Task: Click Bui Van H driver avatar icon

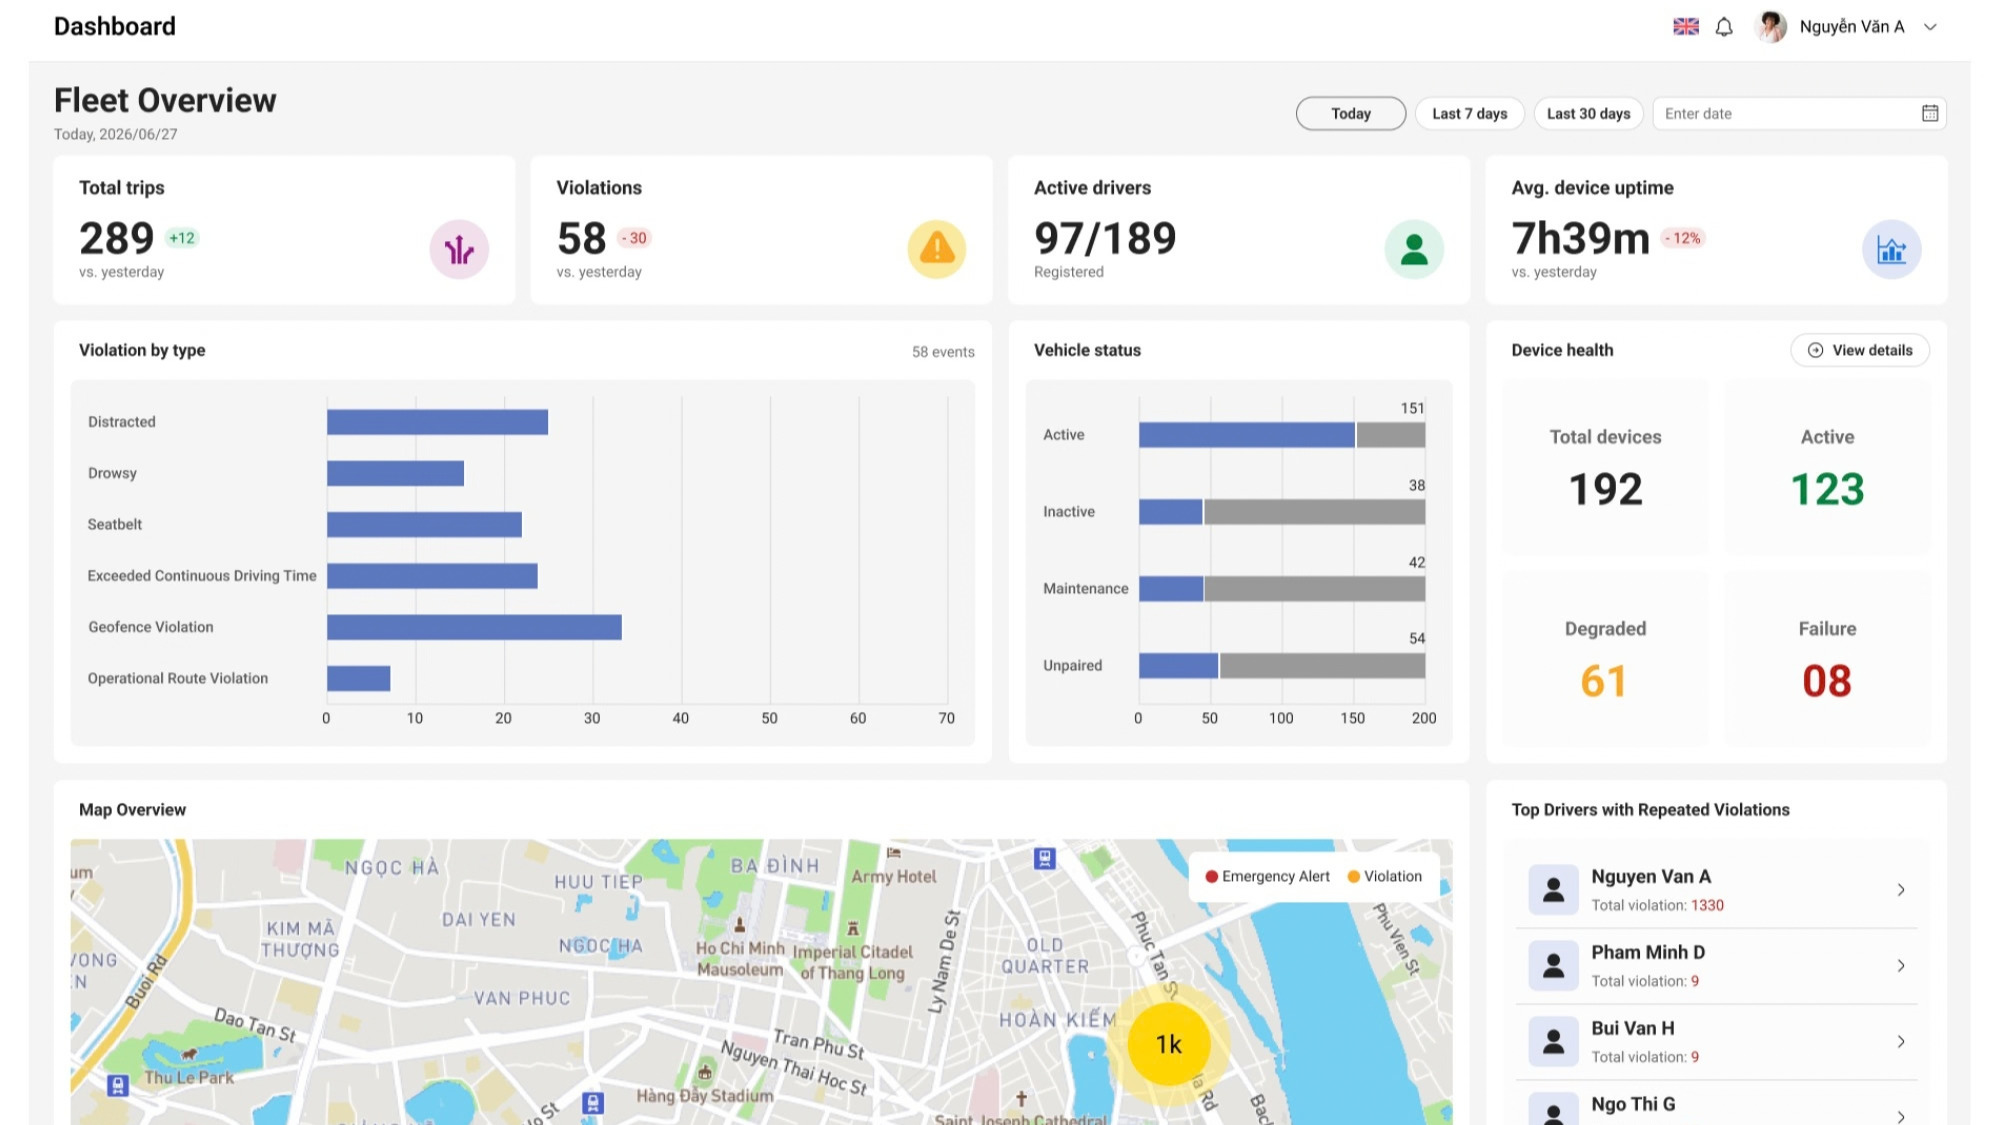Action: click(1553, 1042)
